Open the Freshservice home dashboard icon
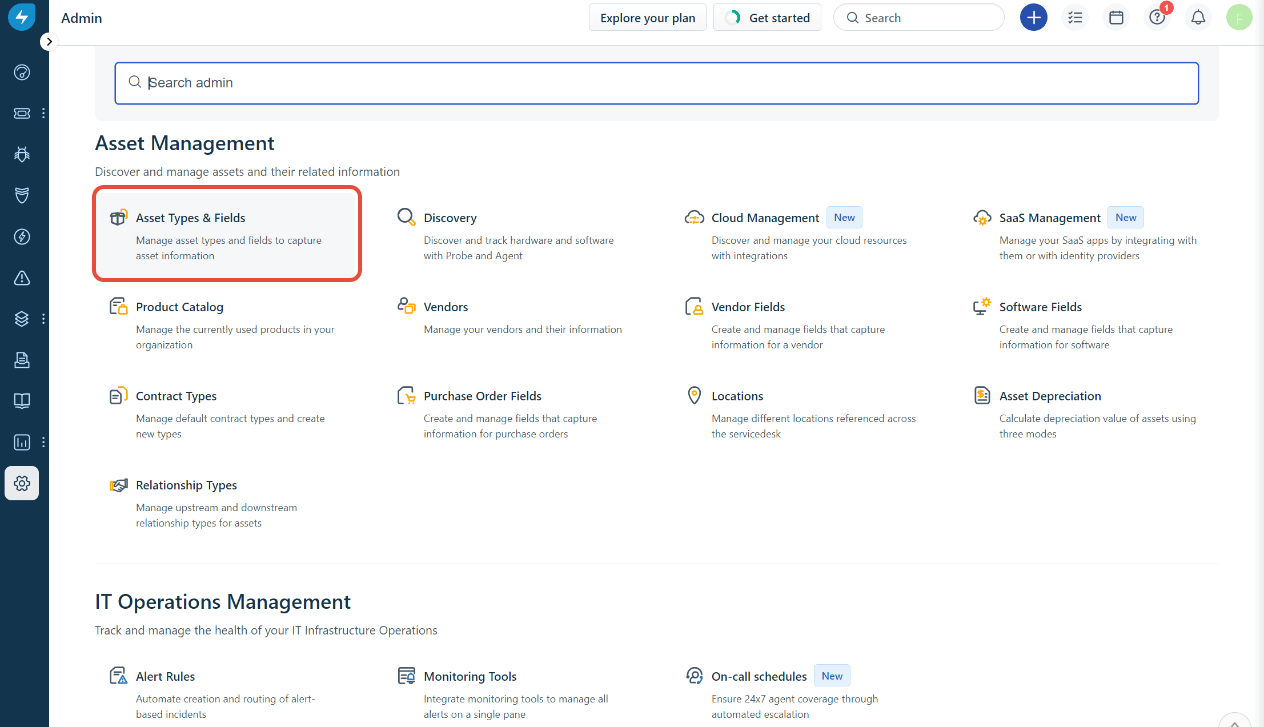Image resolution: width=1264 pixels, height=727 pixels. tap(22, 72)
